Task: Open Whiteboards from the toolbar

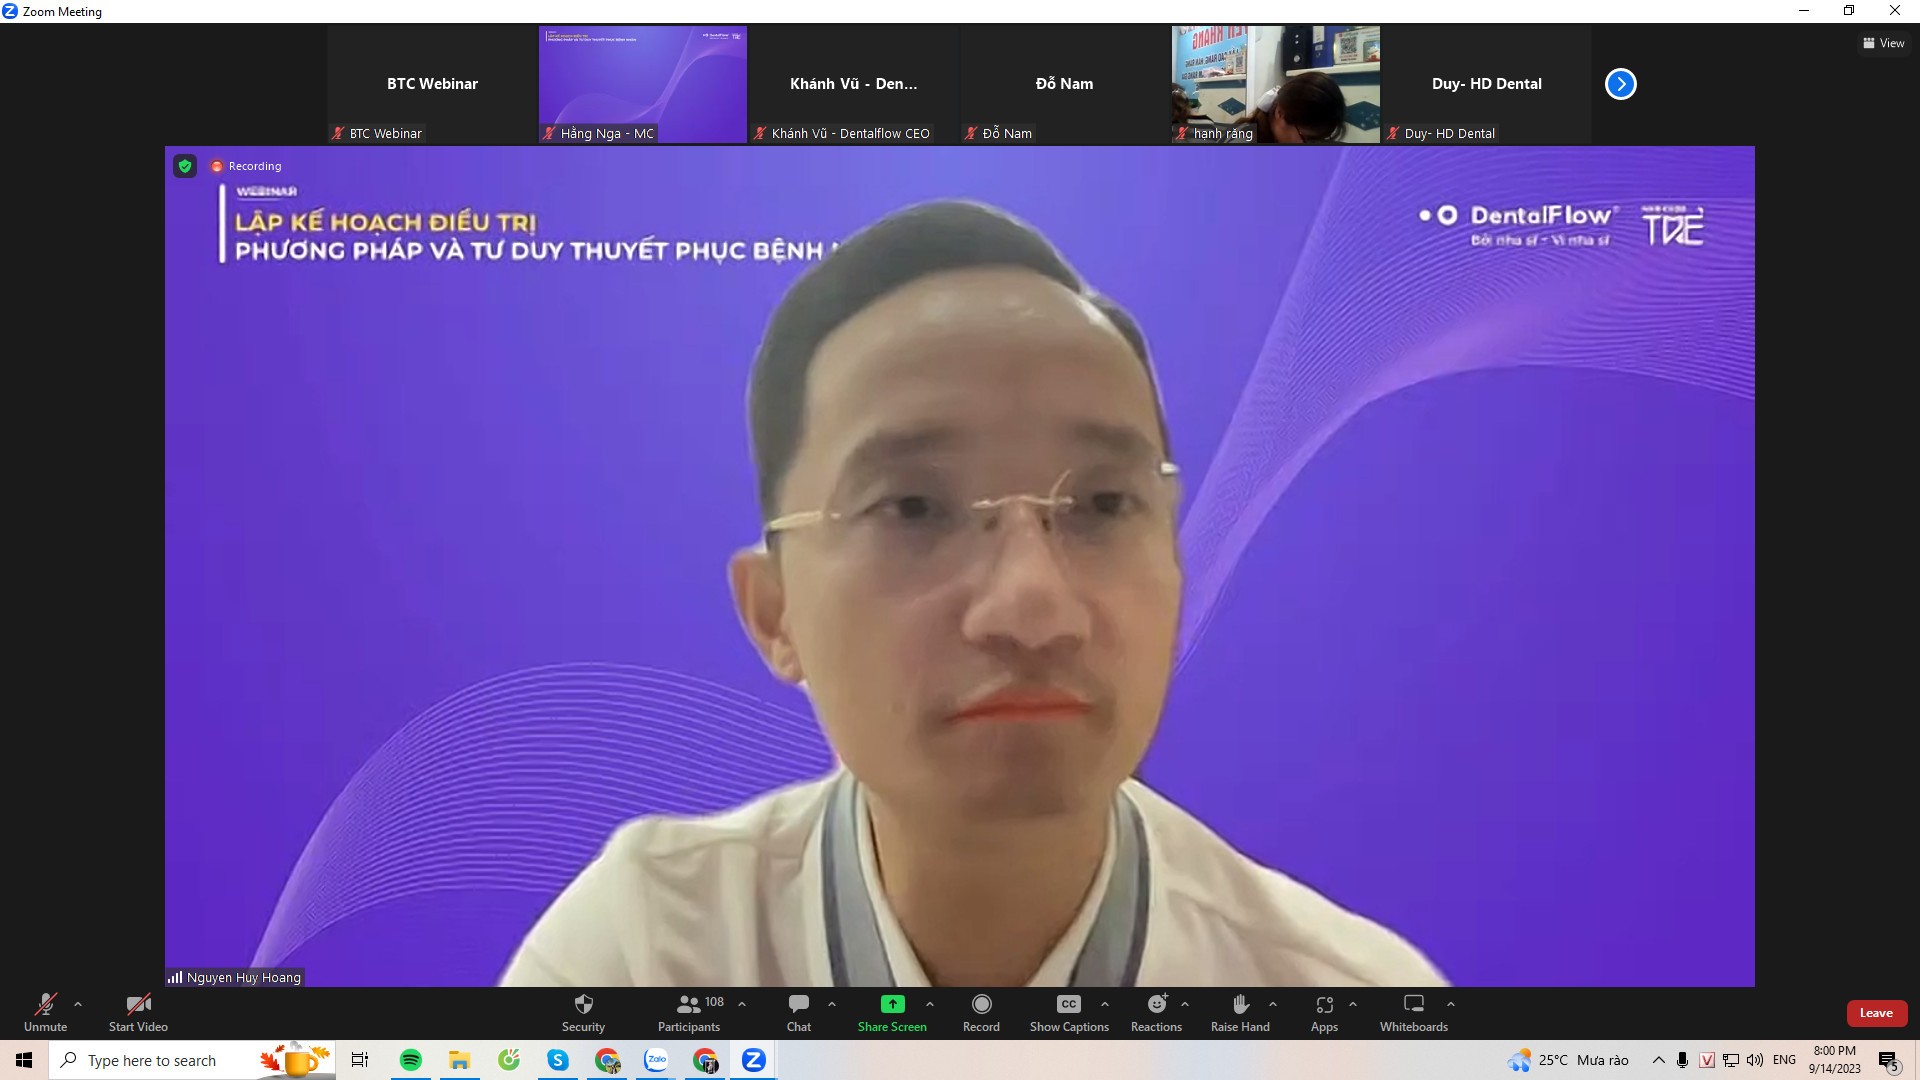Action: tap(1413, 1011)
